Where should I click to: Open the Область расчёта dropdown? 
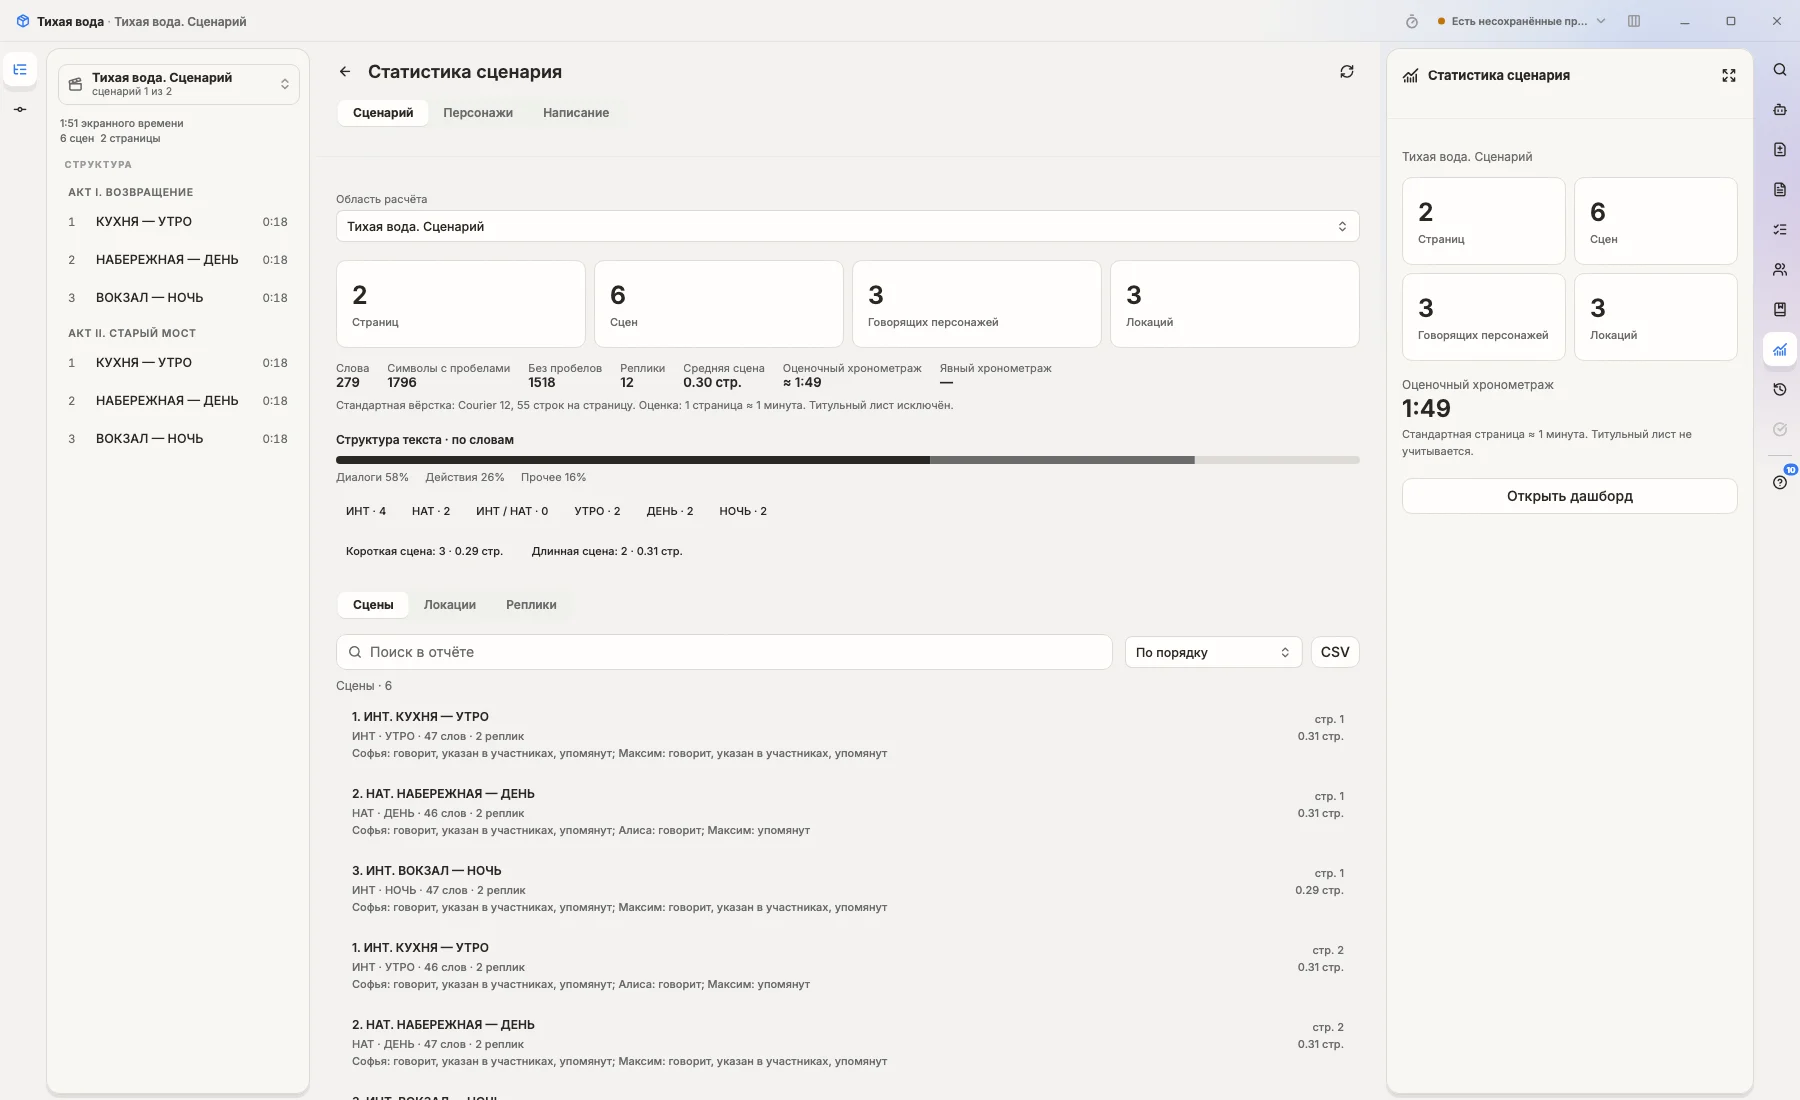[x=847, y=227]
